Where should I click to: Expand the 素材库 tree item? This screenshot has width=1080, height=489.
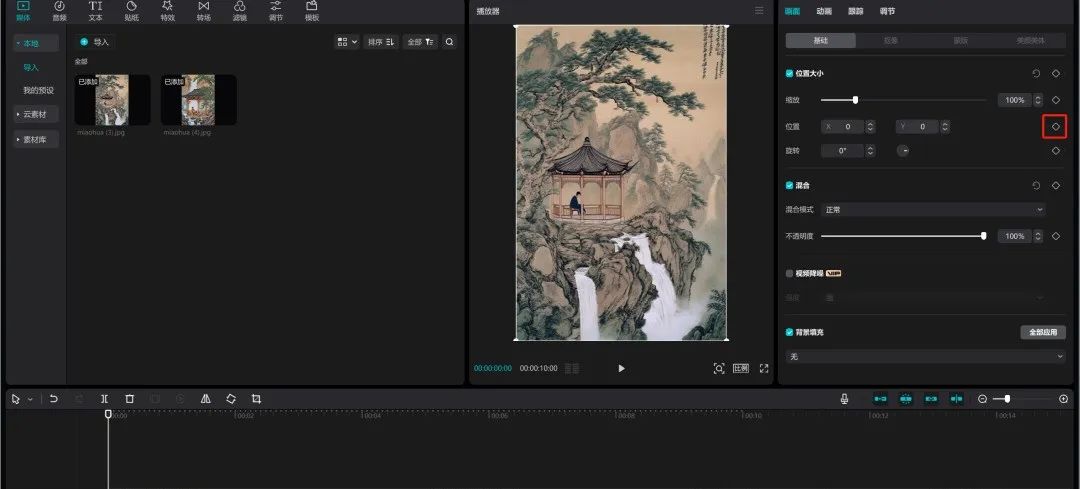[x=36, y=139]
